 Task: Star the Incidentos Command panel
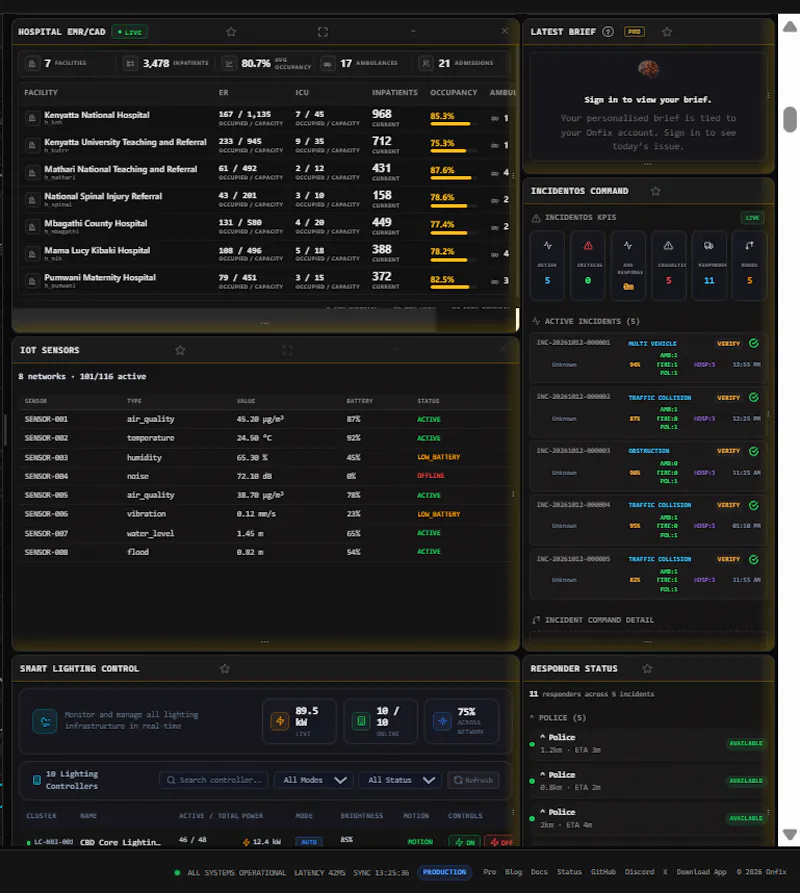point(655,191)
